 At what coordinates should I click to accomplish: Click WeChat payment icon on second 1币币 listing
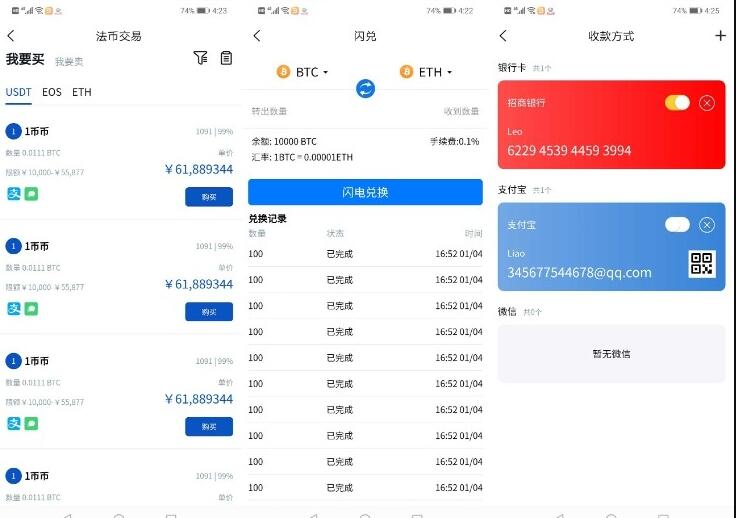31,308
